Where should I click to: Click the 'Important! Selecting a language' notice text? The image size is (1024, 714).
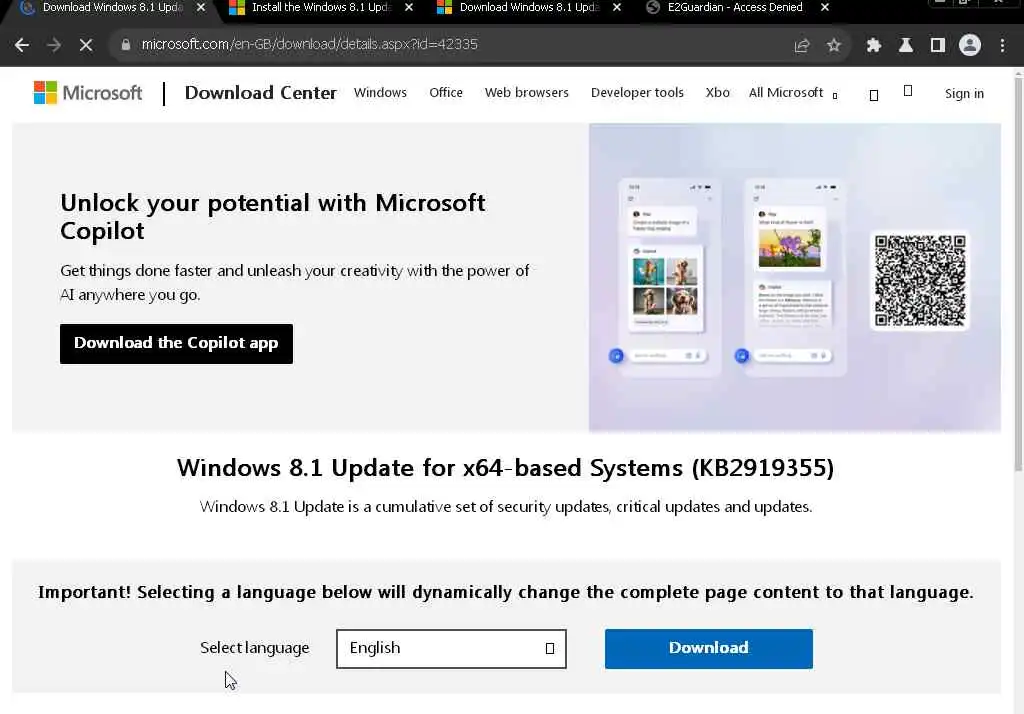tap(505, 592)
